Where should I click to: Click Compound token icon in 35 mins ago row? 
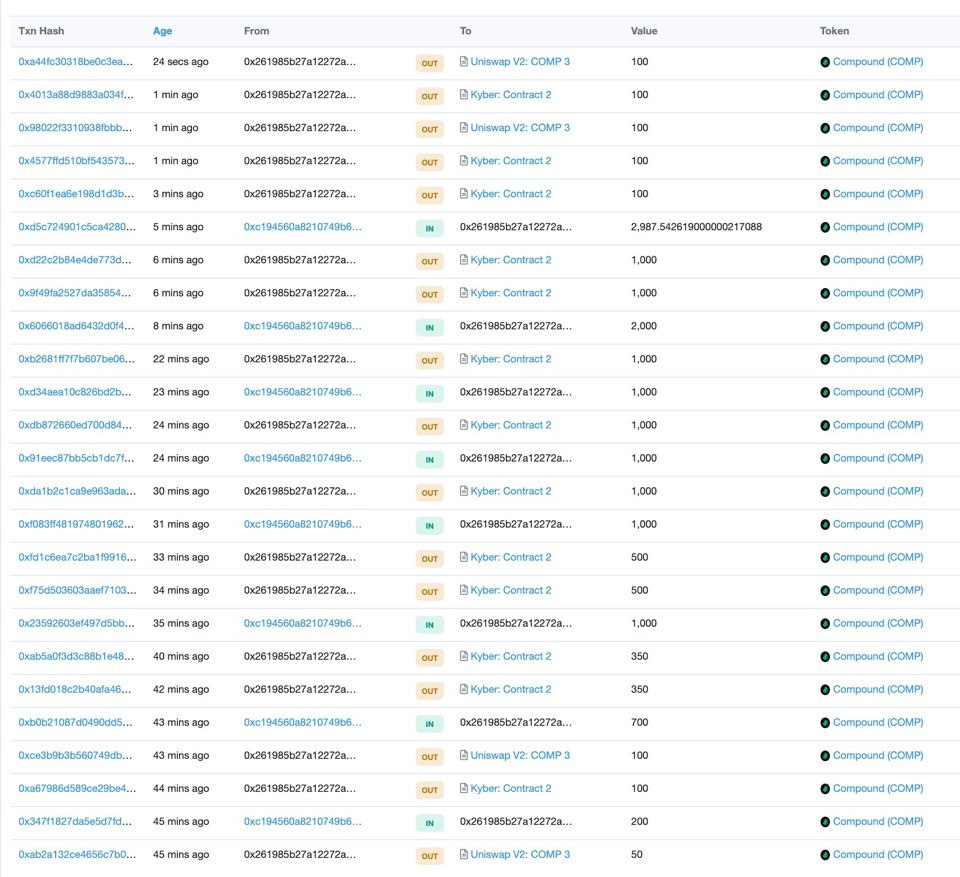pos(825,623)
